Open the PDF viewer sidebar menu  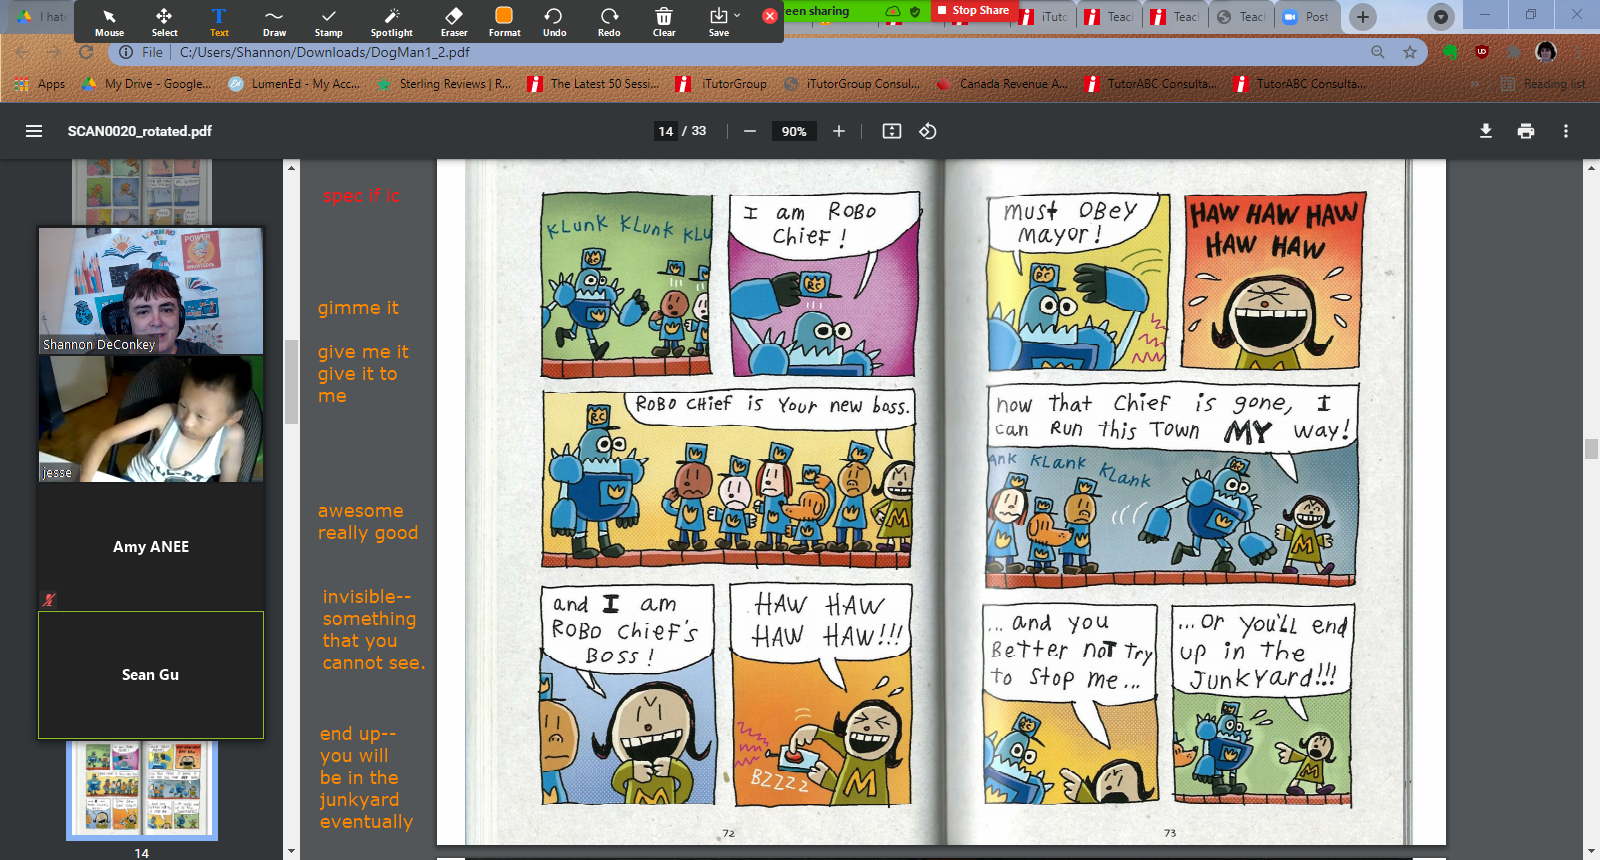pos(34,131)
